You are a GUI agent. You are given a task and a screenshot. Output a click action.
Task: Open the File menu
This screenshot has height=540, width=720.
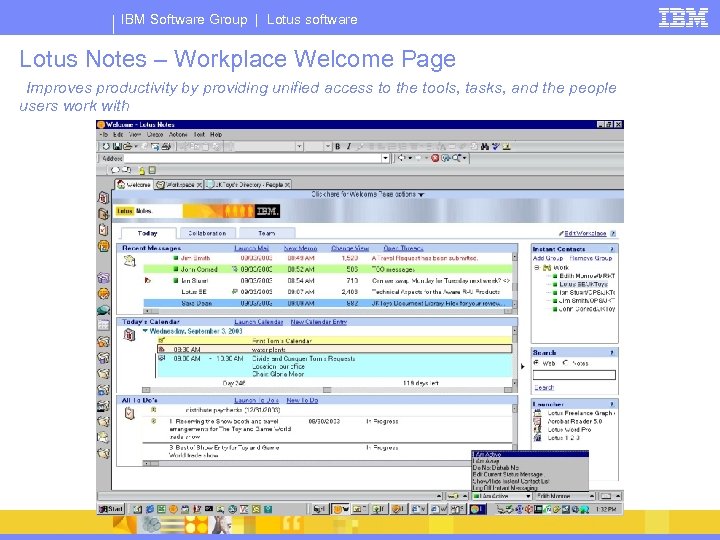point(104,135)
